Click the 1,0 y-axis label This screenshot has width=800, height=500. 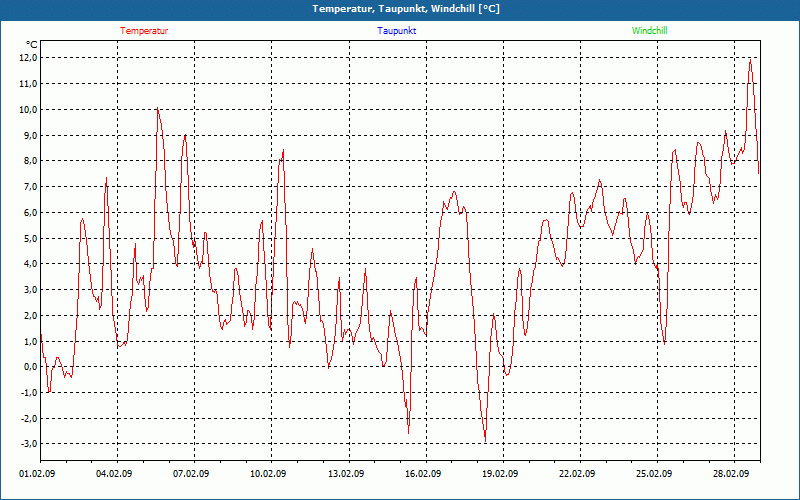point(30,341)
